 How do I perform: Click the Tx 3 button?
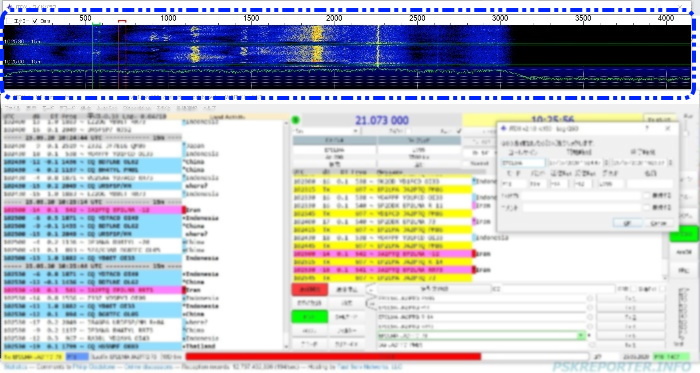click(630, 317)
